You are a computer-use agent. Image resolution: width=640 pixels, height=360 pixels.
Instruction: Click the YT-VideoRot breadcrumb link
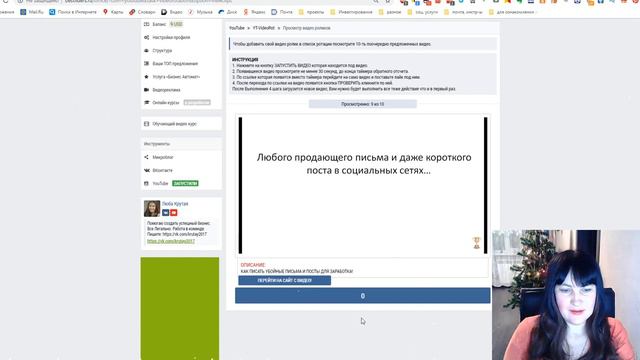pos(264,28)
